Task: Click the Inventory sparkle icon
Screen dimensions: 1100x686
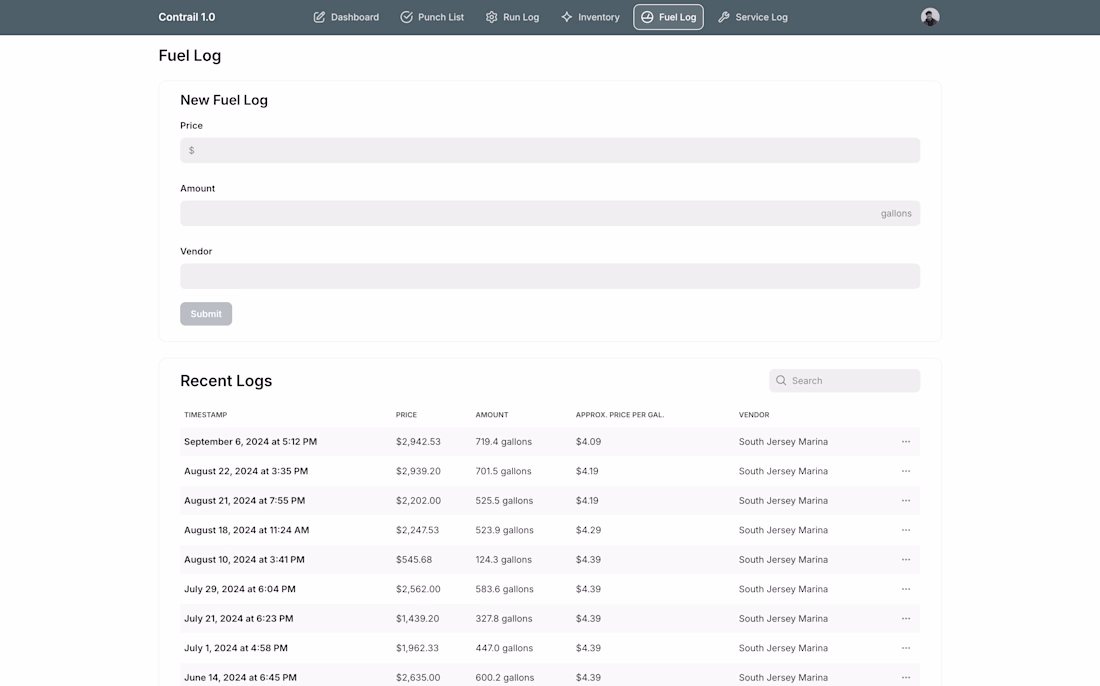Action: click(566, 17)
